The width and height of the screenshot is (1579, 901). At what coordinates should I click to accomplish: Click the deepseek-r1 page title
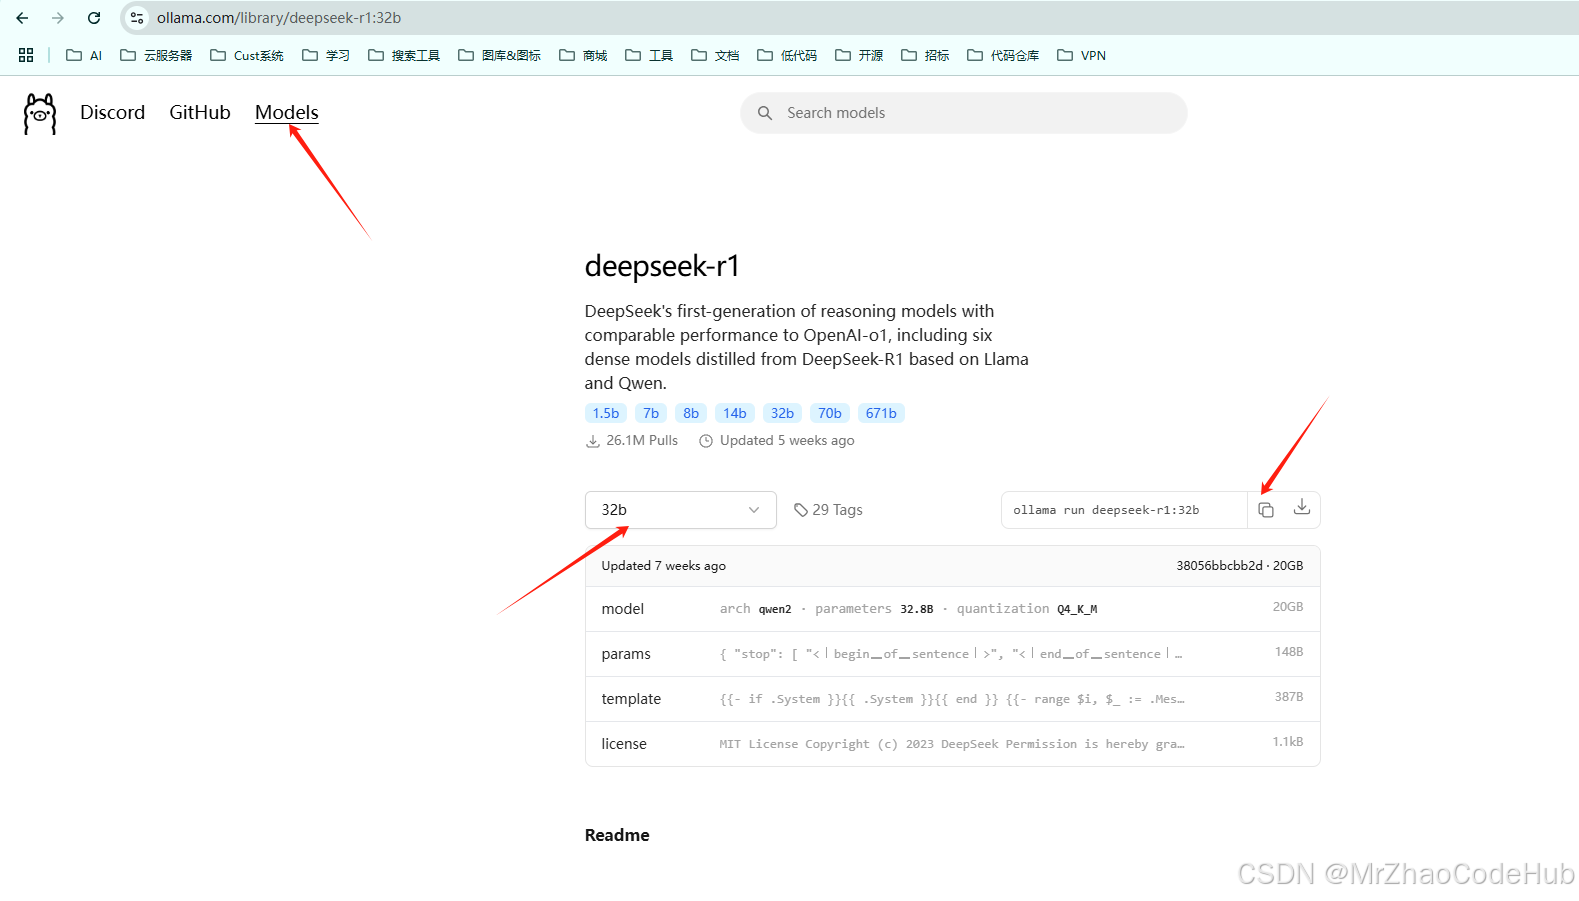[x=662, y=266]
